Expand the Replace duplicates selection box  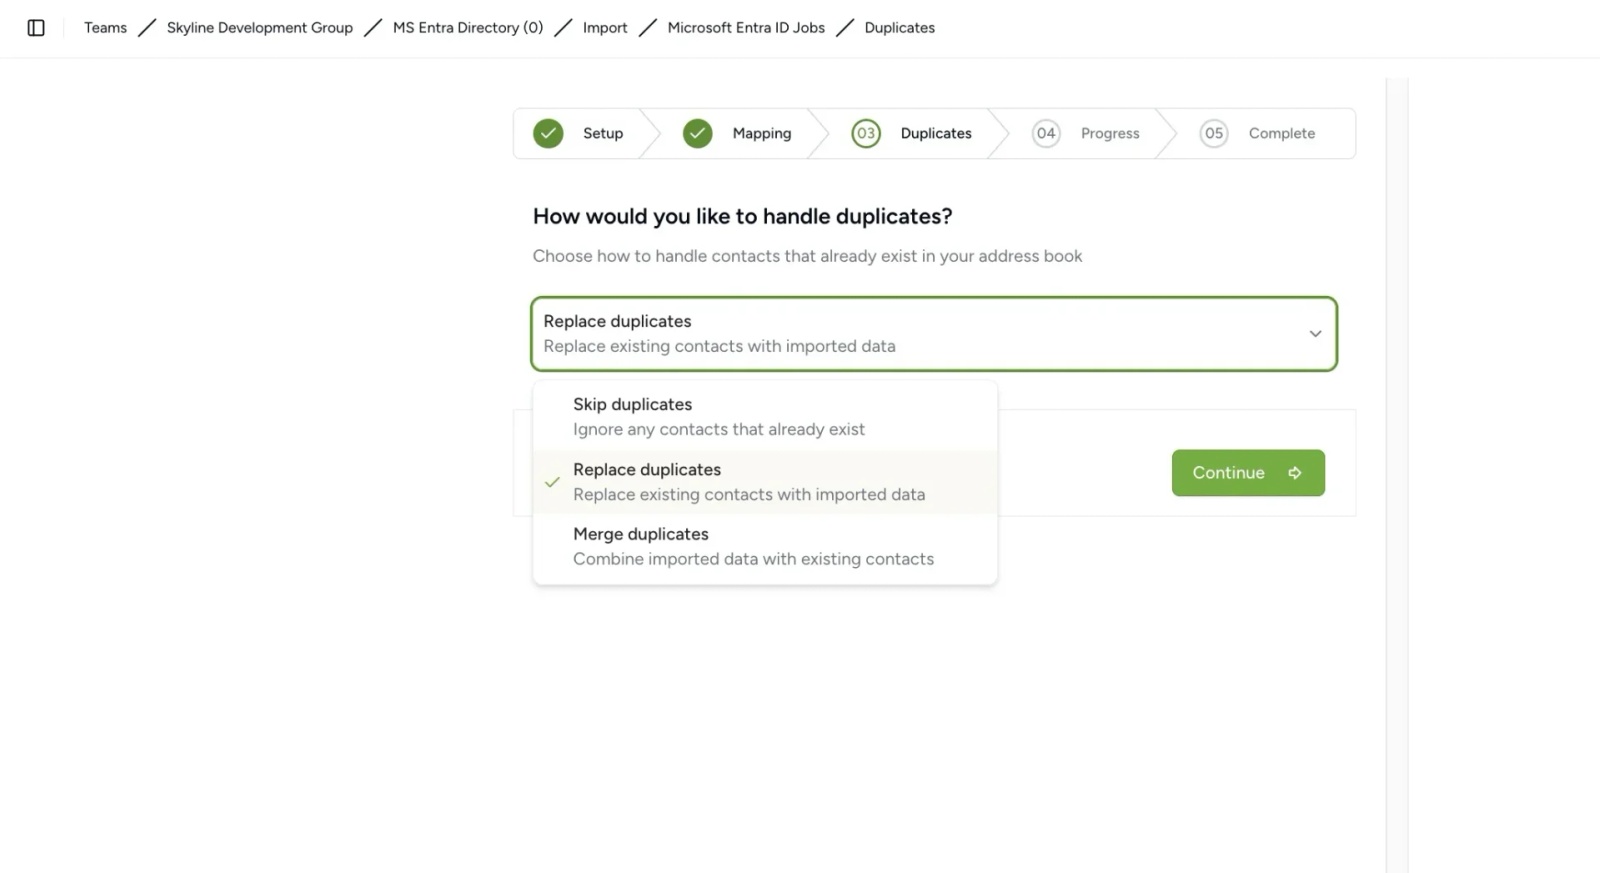click(x=934, y=334)
